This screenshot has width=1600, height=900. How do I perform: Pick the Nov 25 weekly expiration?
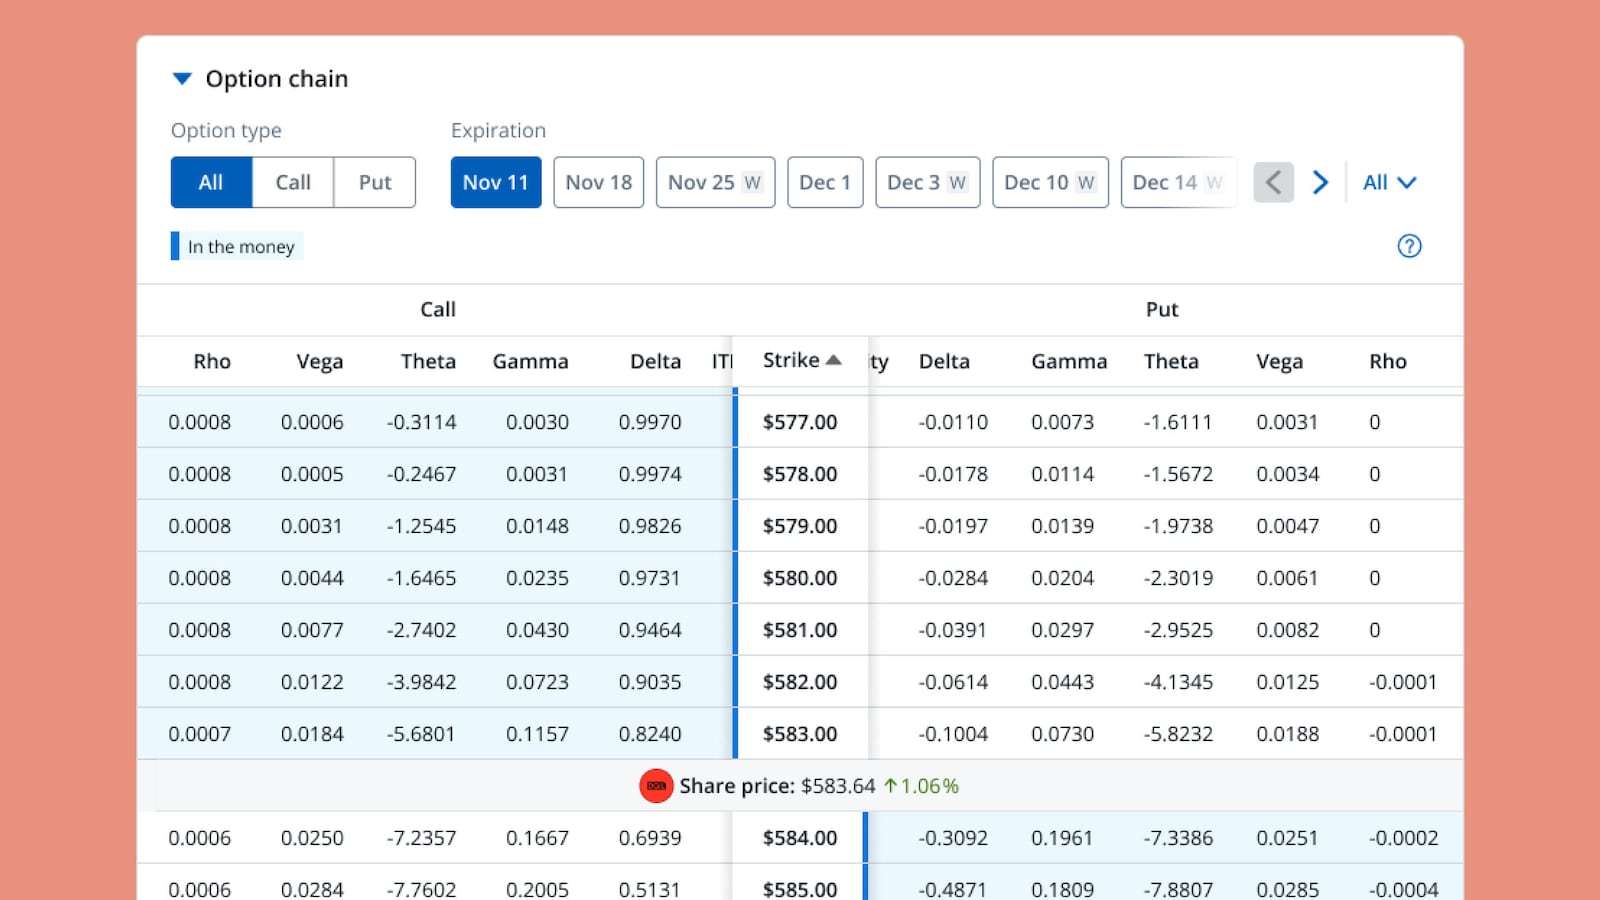(715, 182)
